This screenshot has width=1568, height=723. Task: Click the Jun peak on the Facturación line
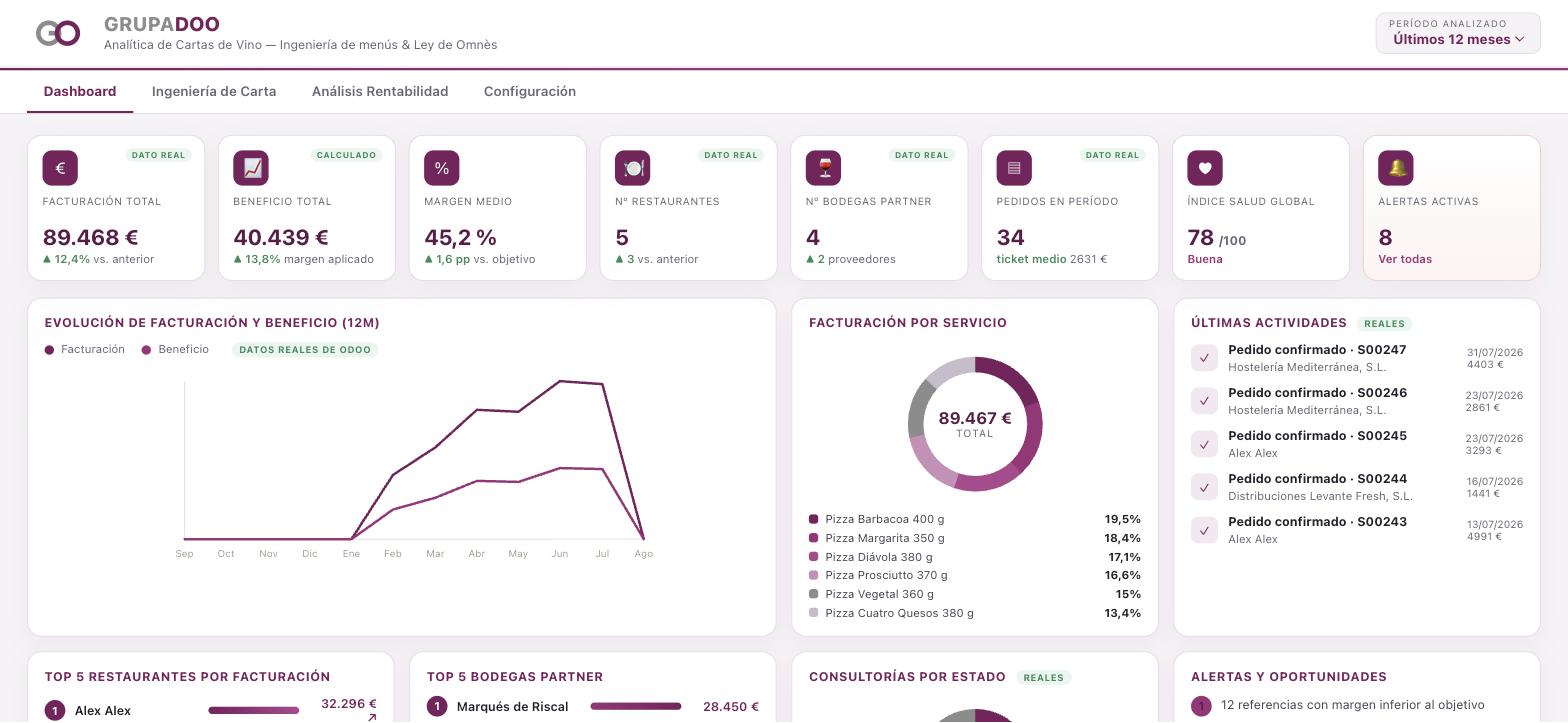point(560,381)
